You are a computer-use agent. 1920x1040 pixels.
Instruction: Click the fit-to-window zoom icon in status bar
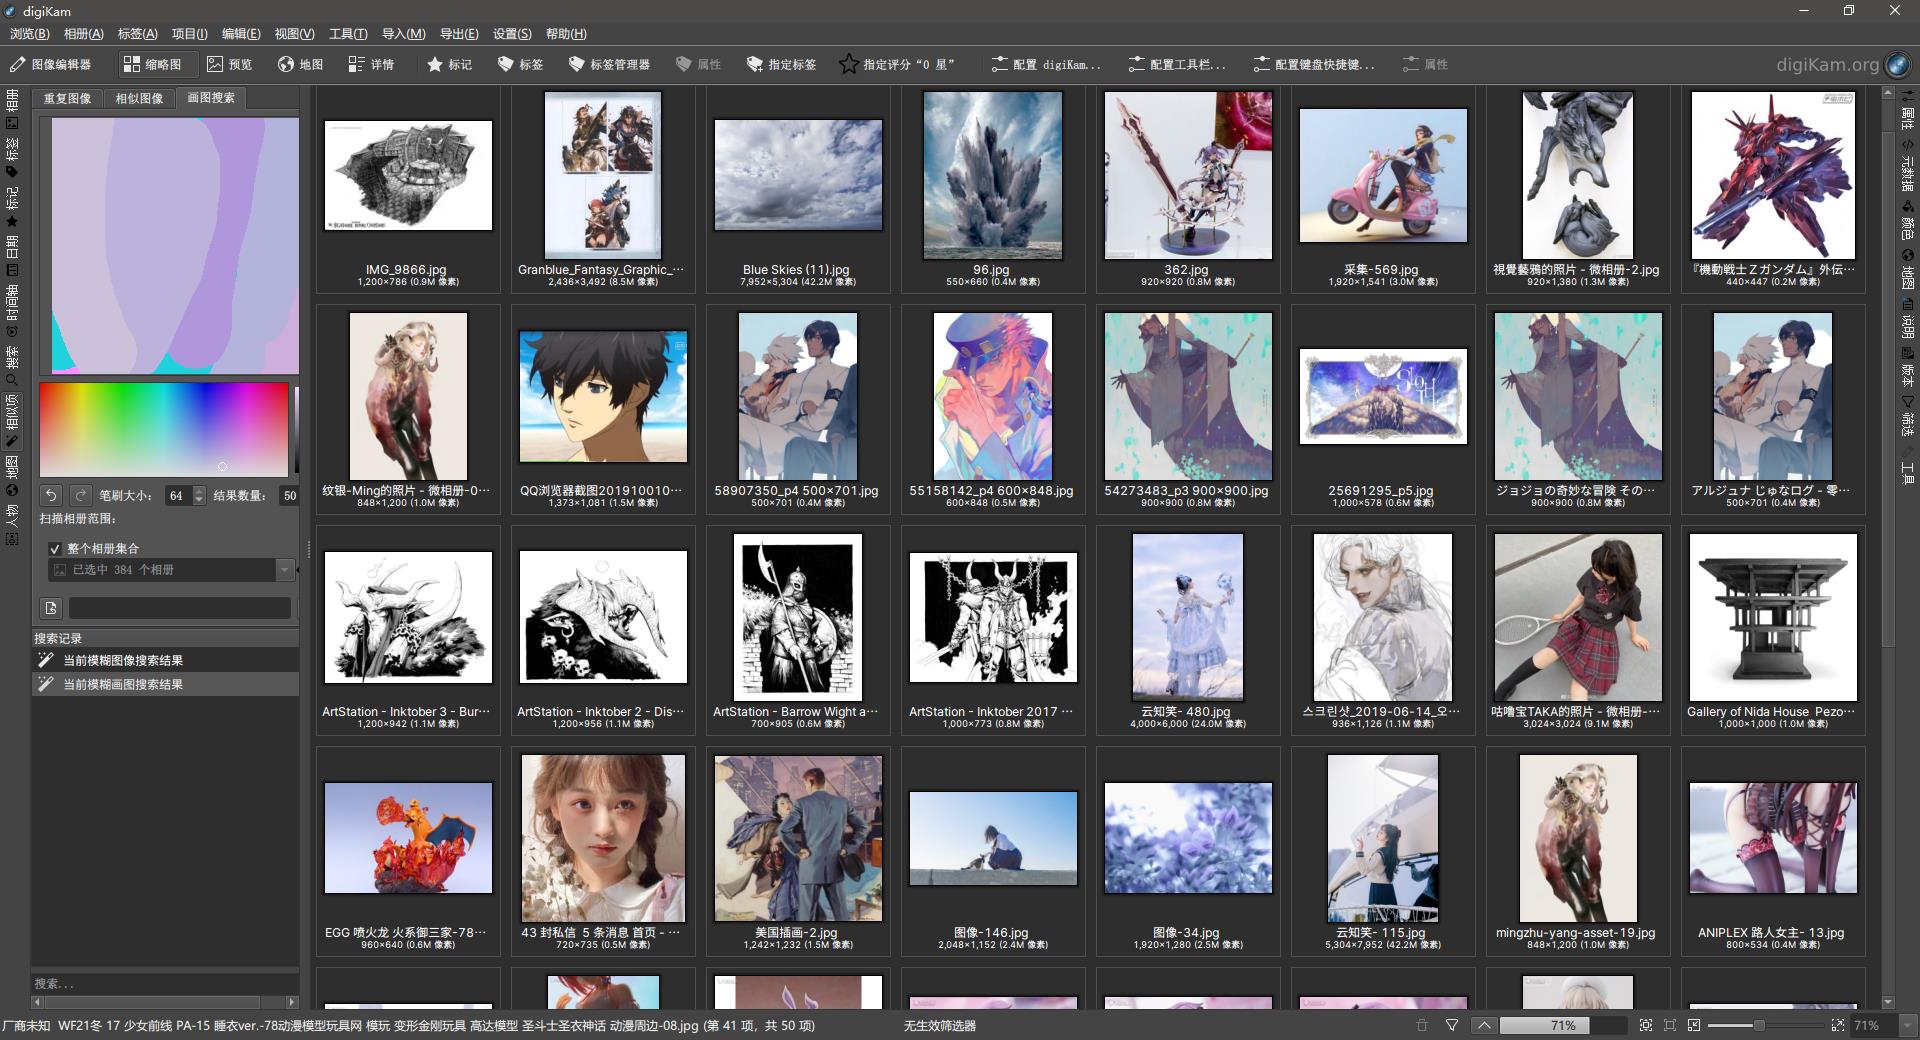[x=1646, y=1025]
